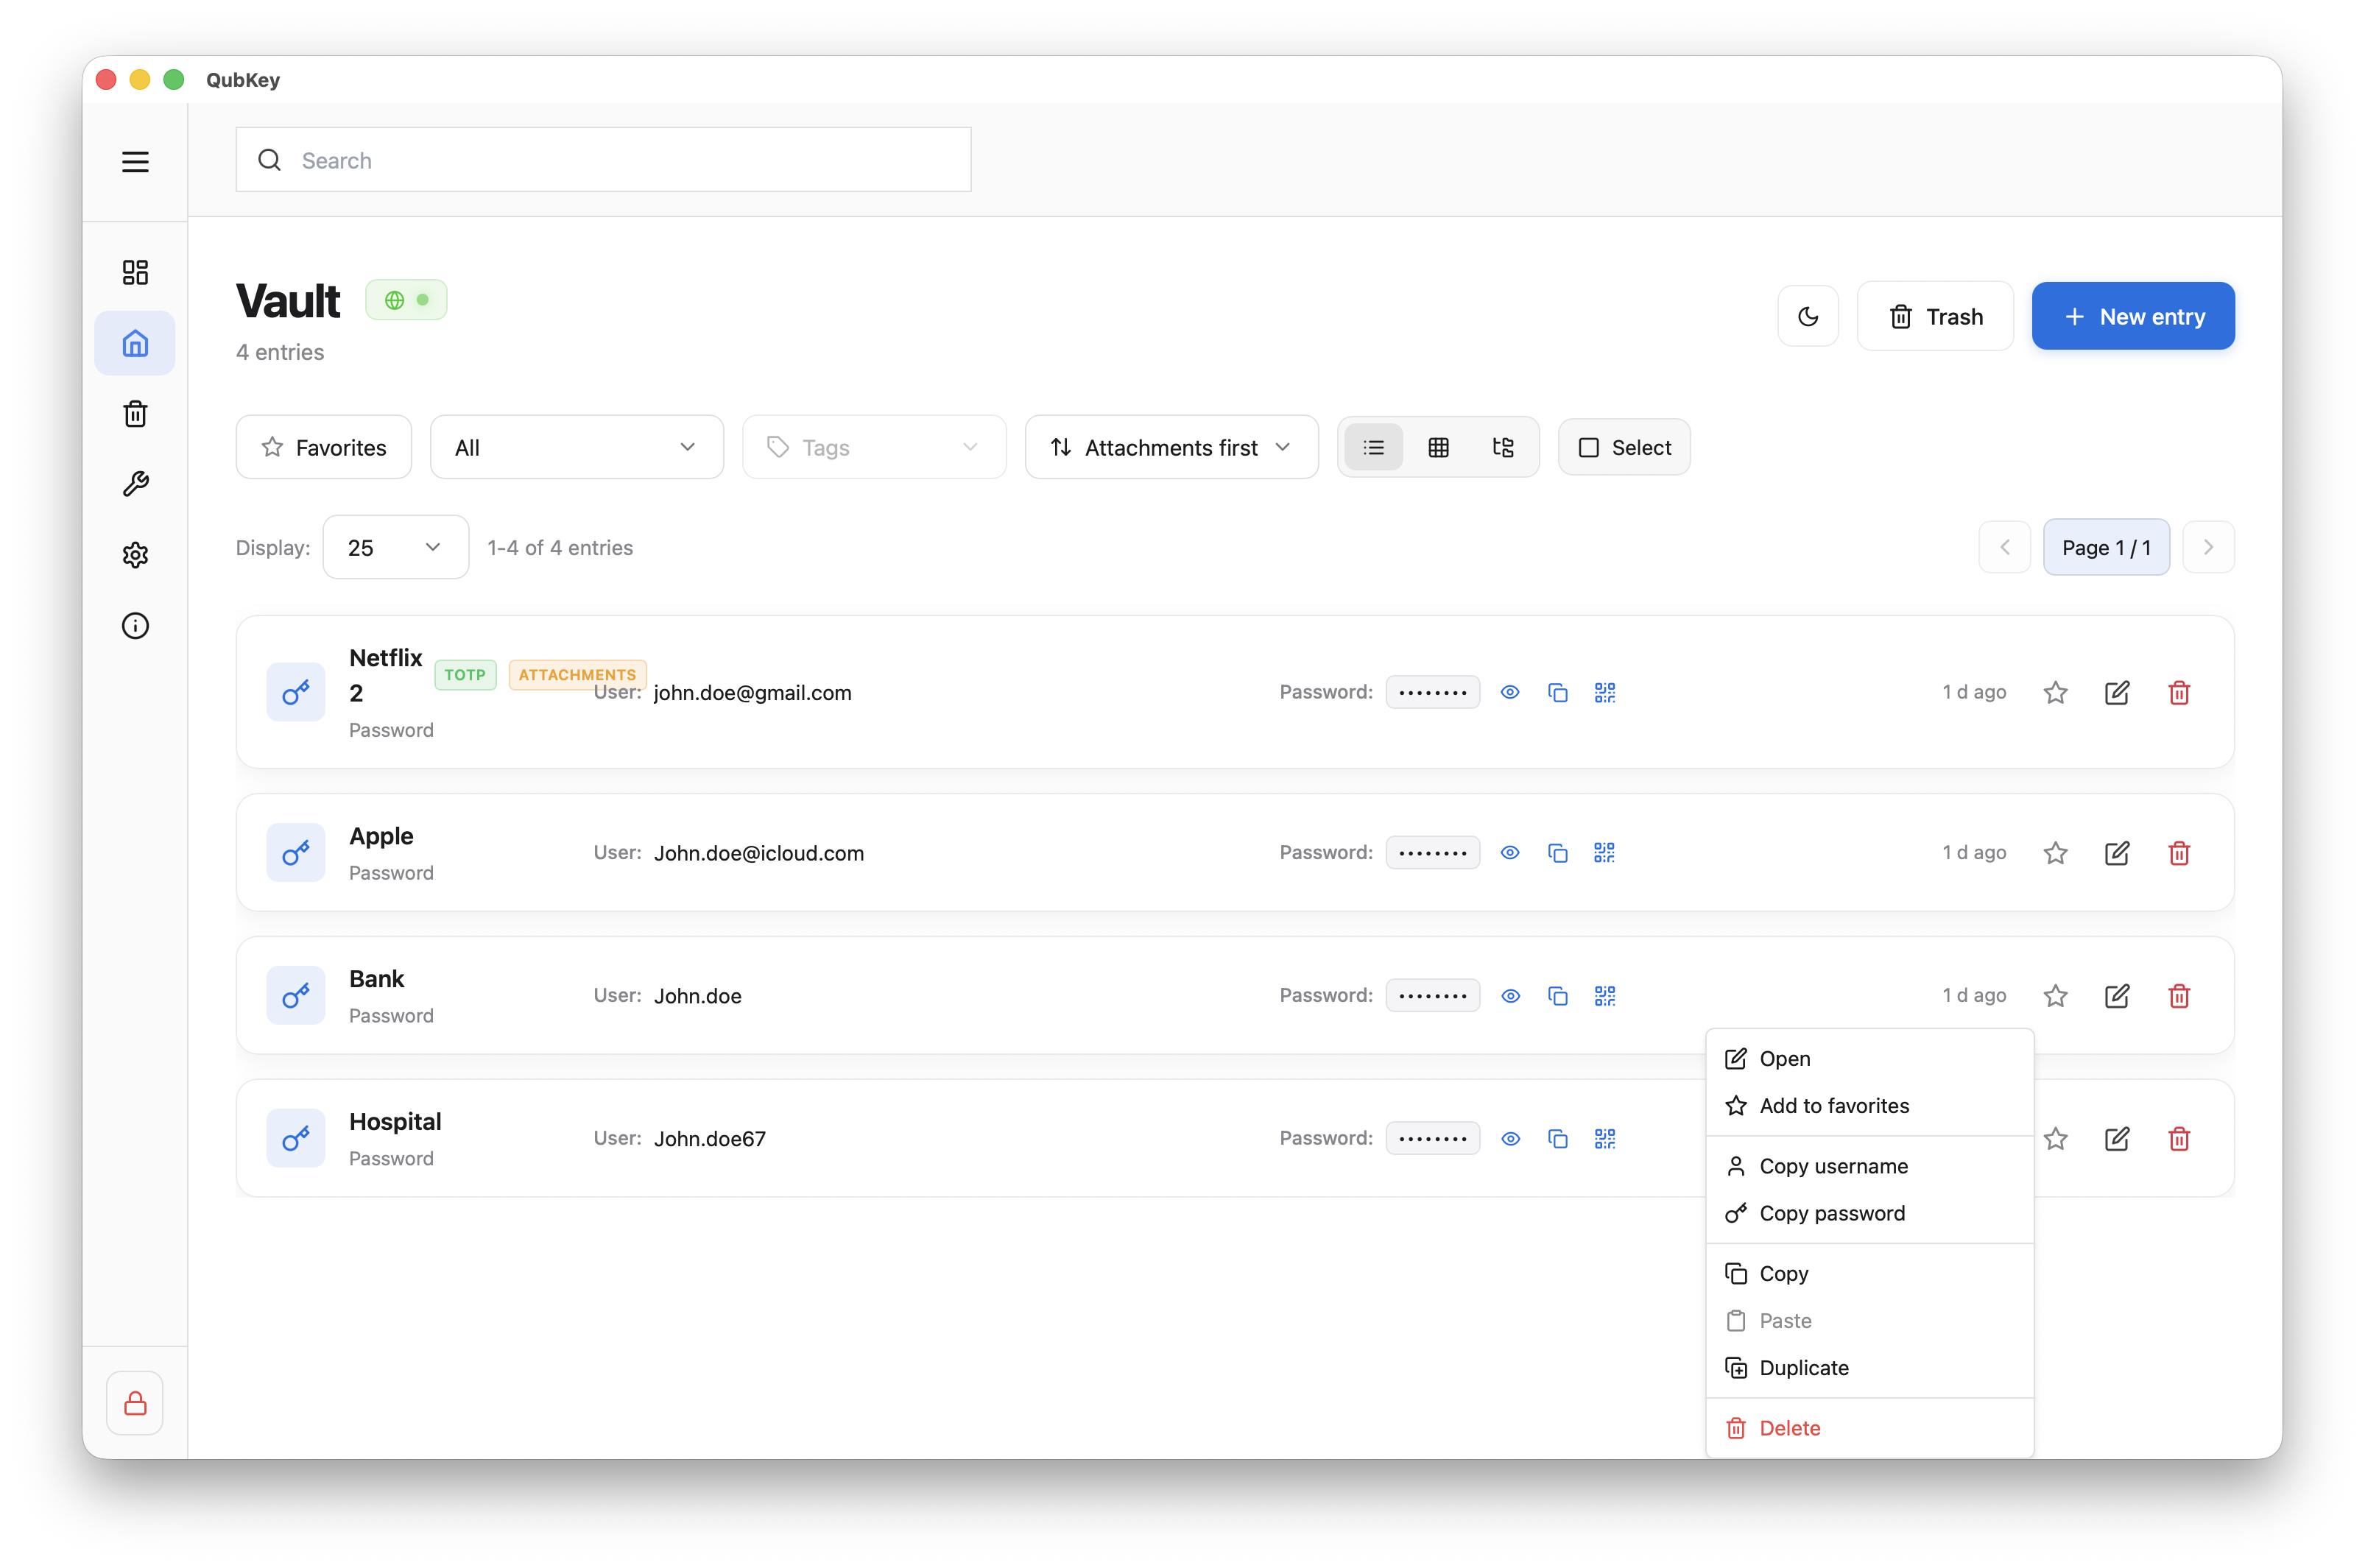
Task: Go to the previous page
Action: [2004, 547]
